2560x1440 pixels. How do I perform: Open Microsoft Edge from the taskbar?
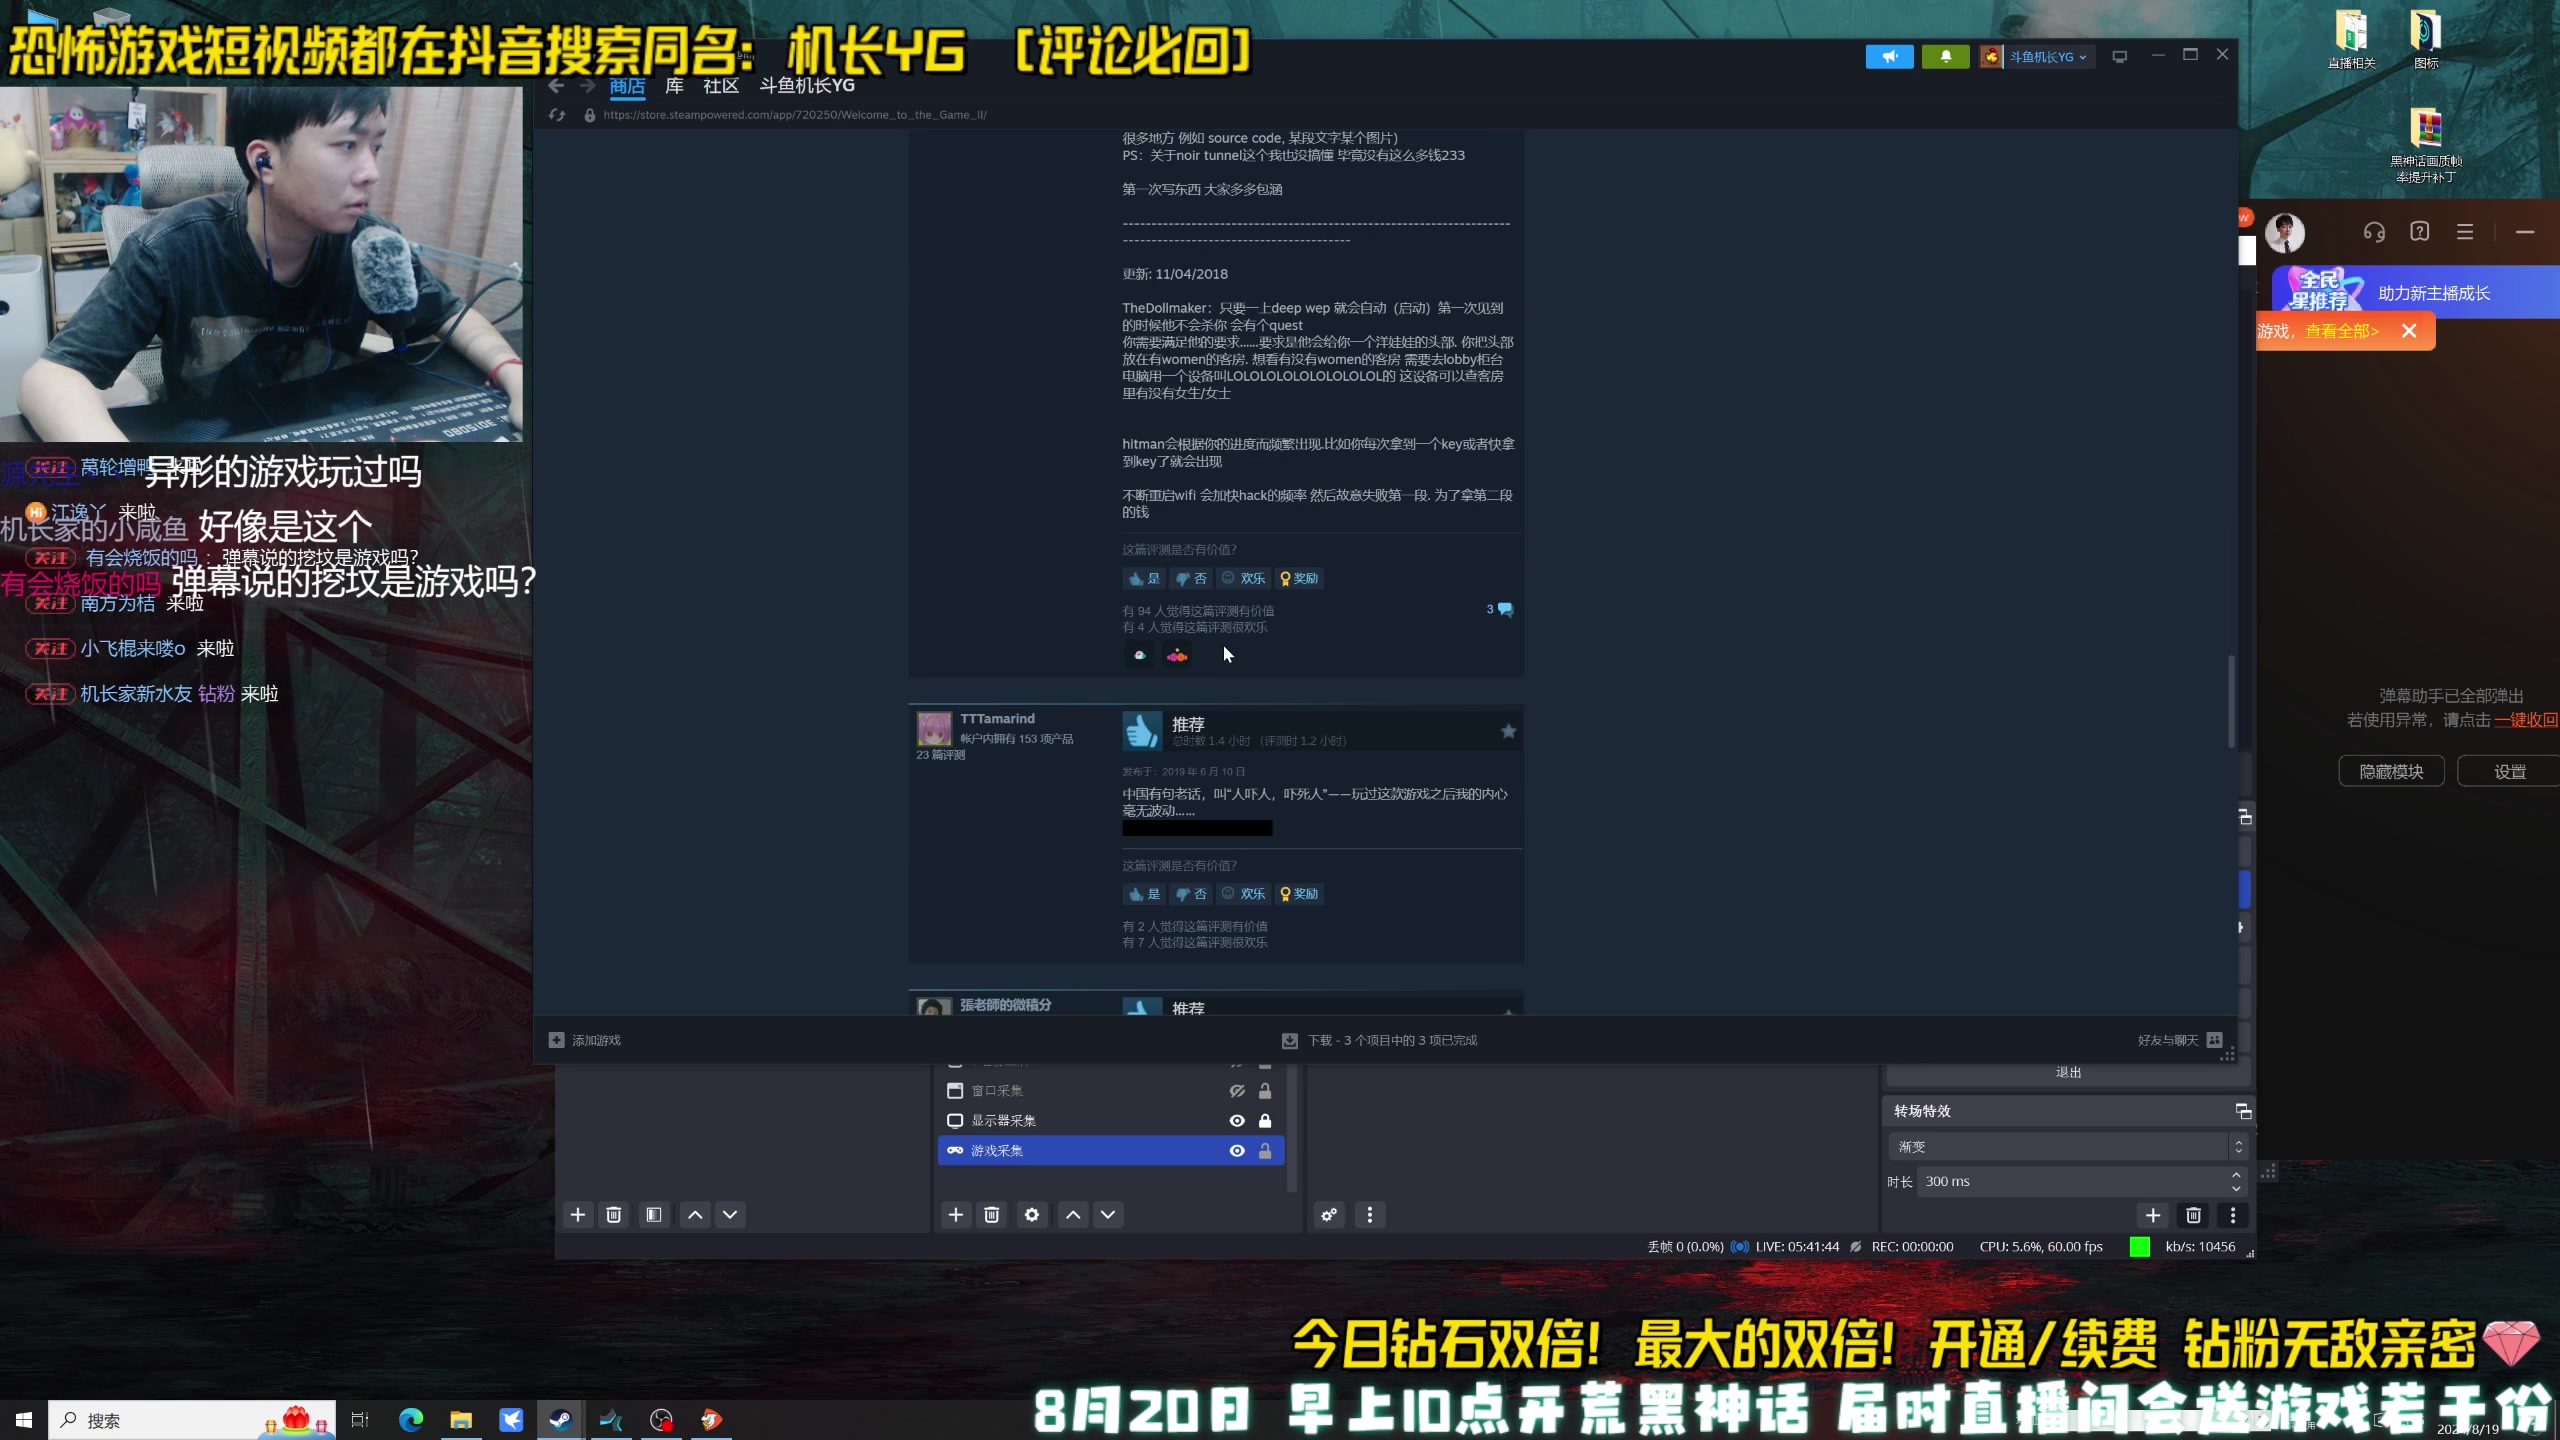pos(410,1419)
